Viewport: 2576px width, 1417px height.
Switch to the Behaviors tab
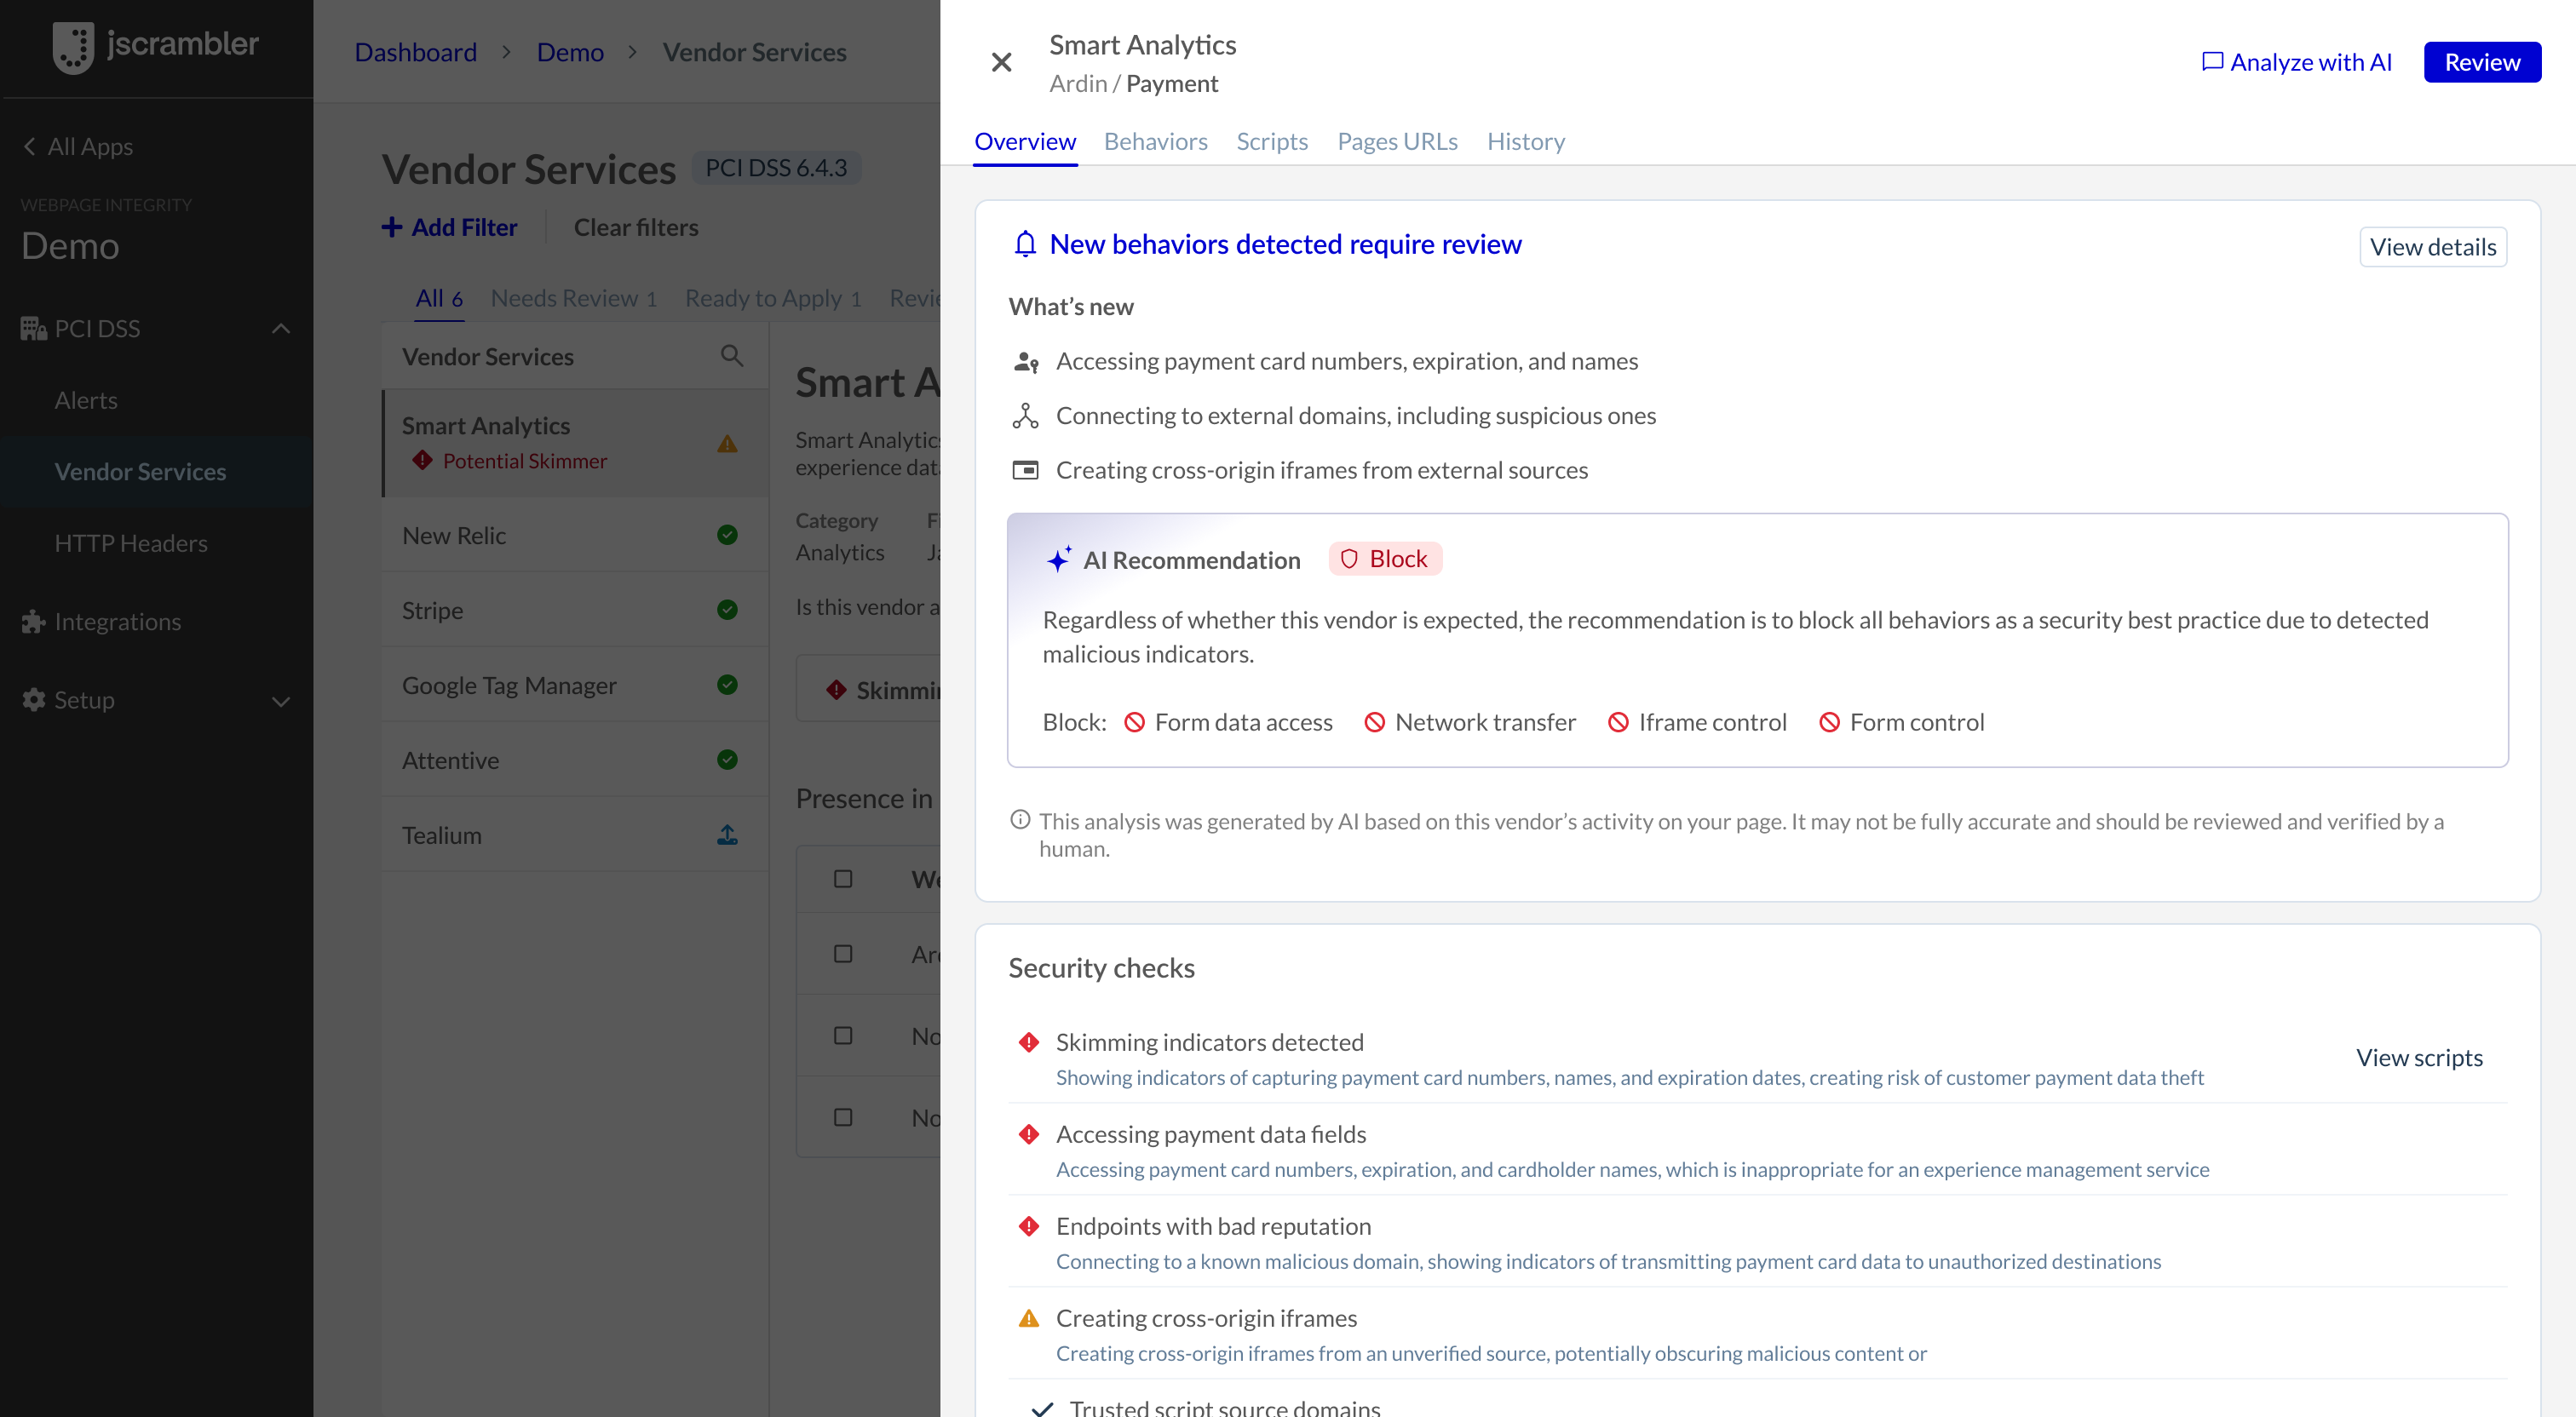point(1155,142)
